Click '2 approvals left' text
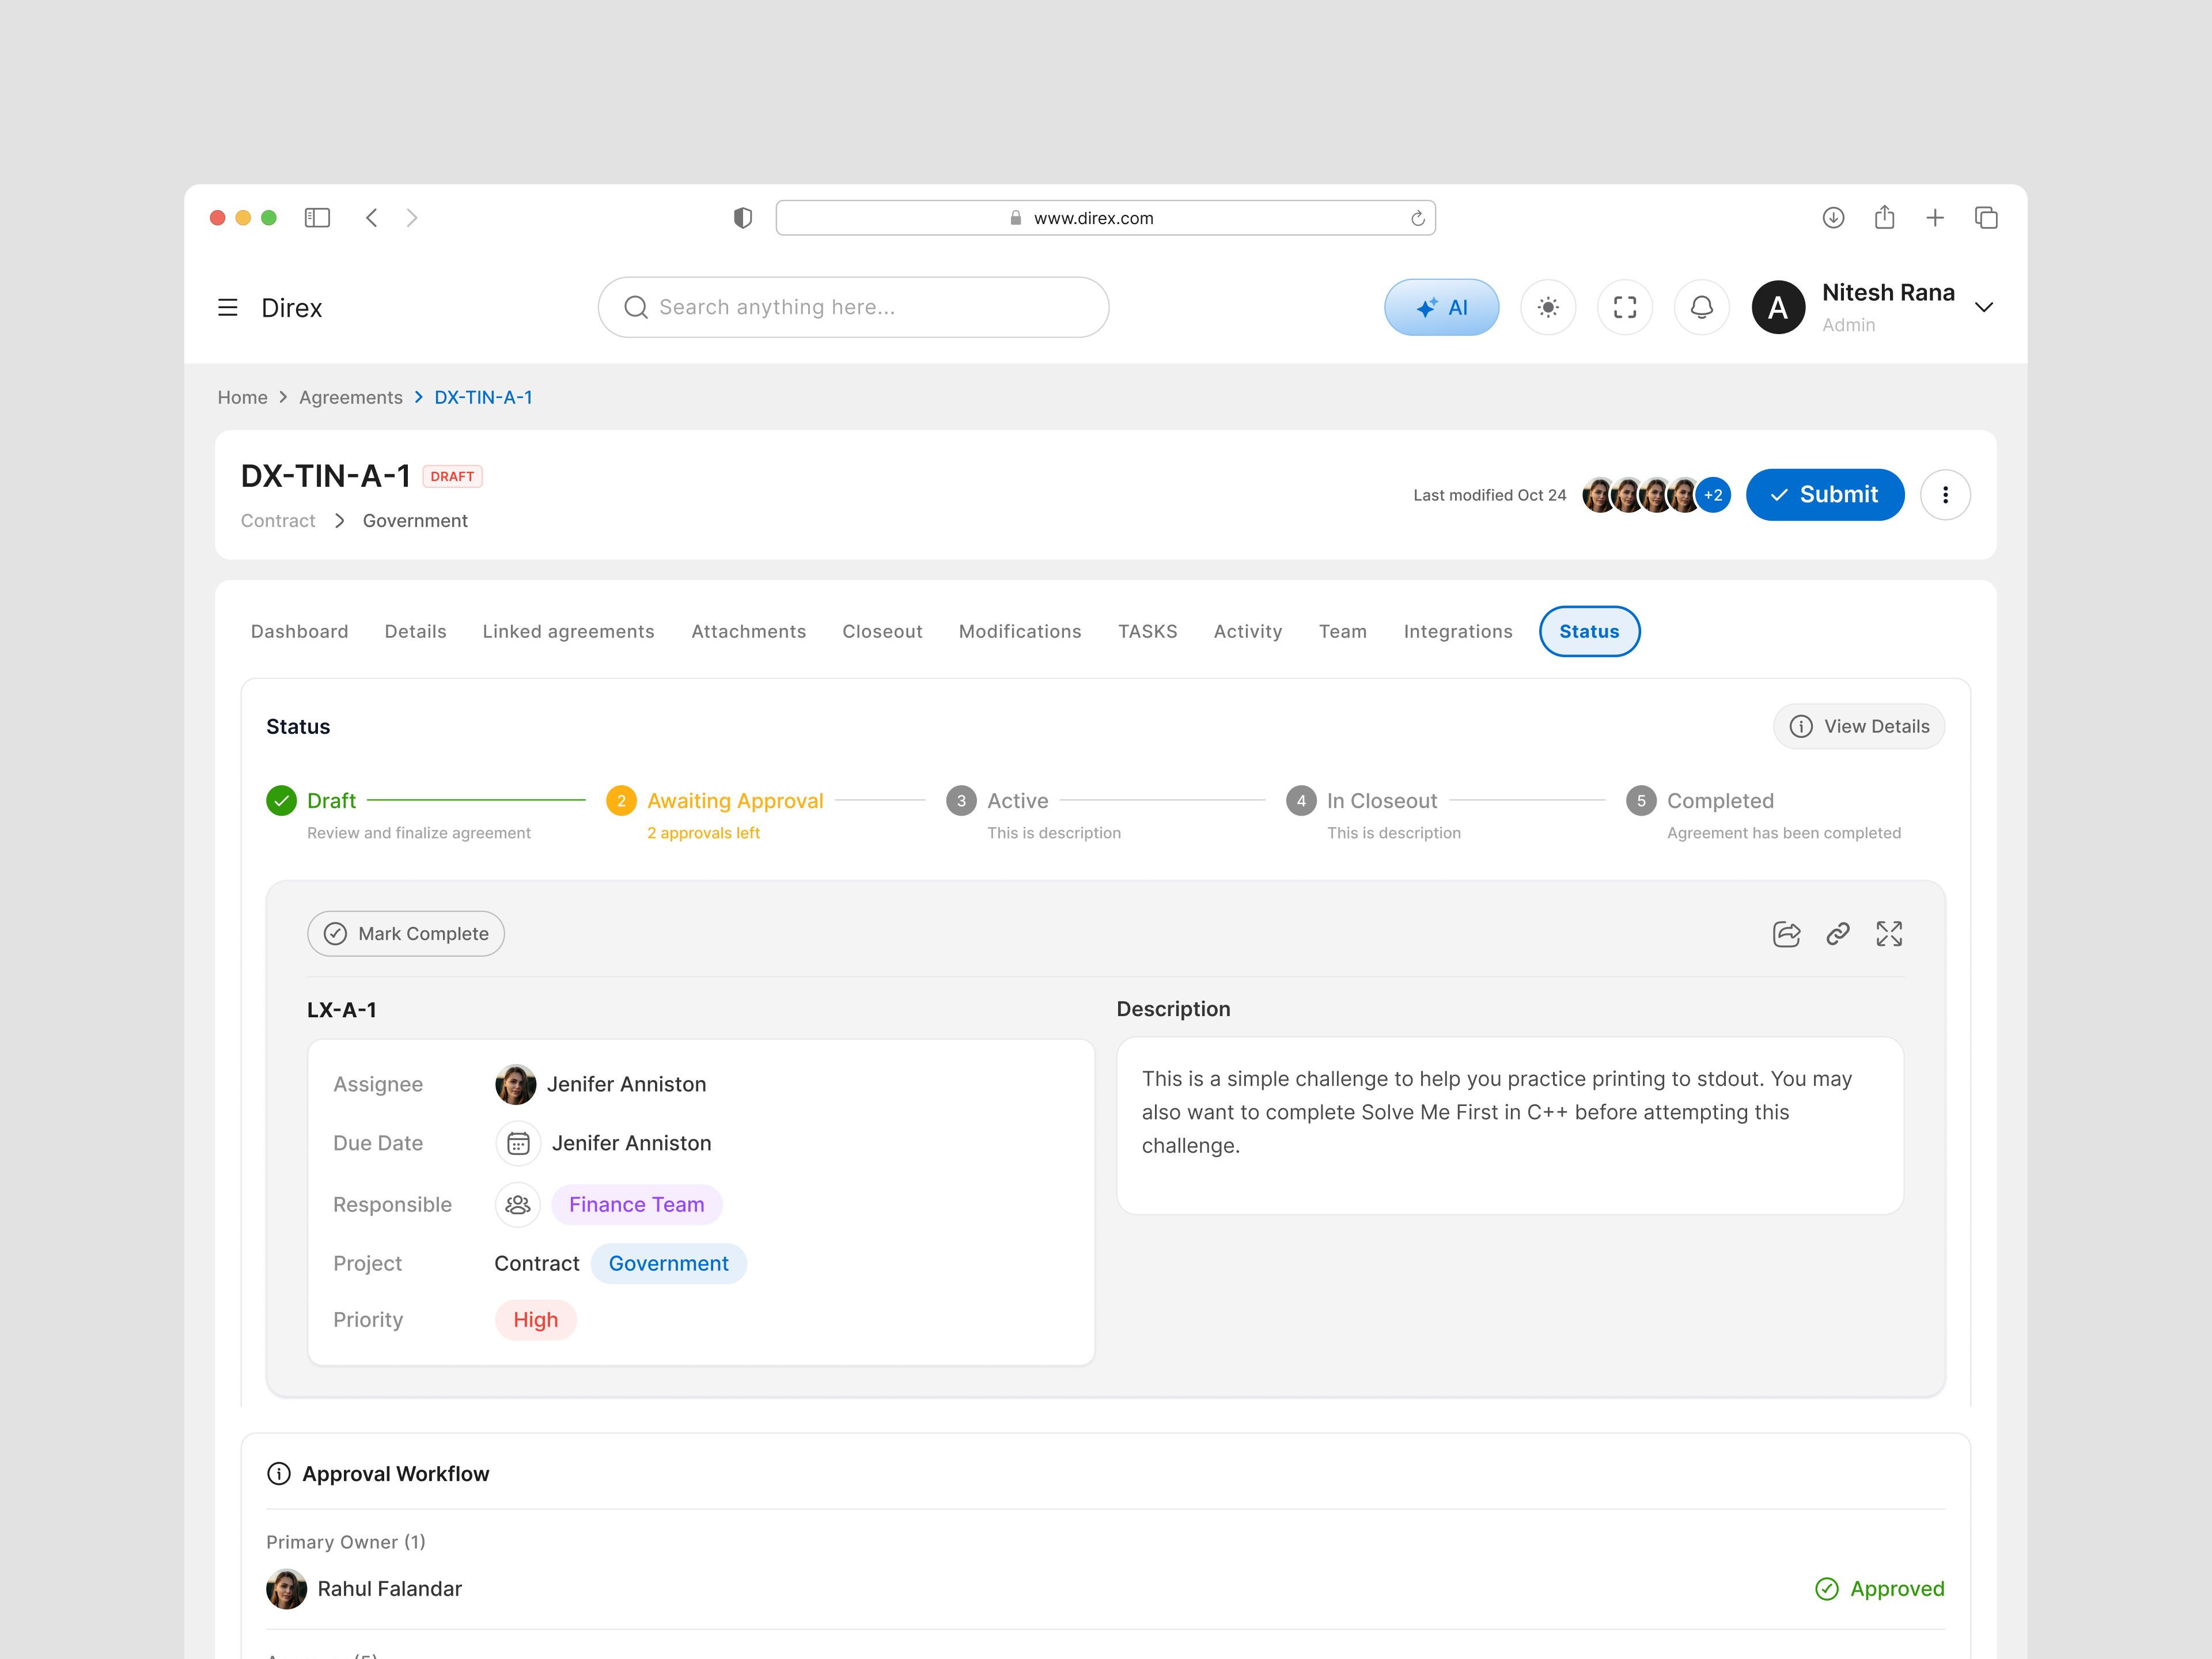The image size is (2212, 1659). click(x=704, y=833)
